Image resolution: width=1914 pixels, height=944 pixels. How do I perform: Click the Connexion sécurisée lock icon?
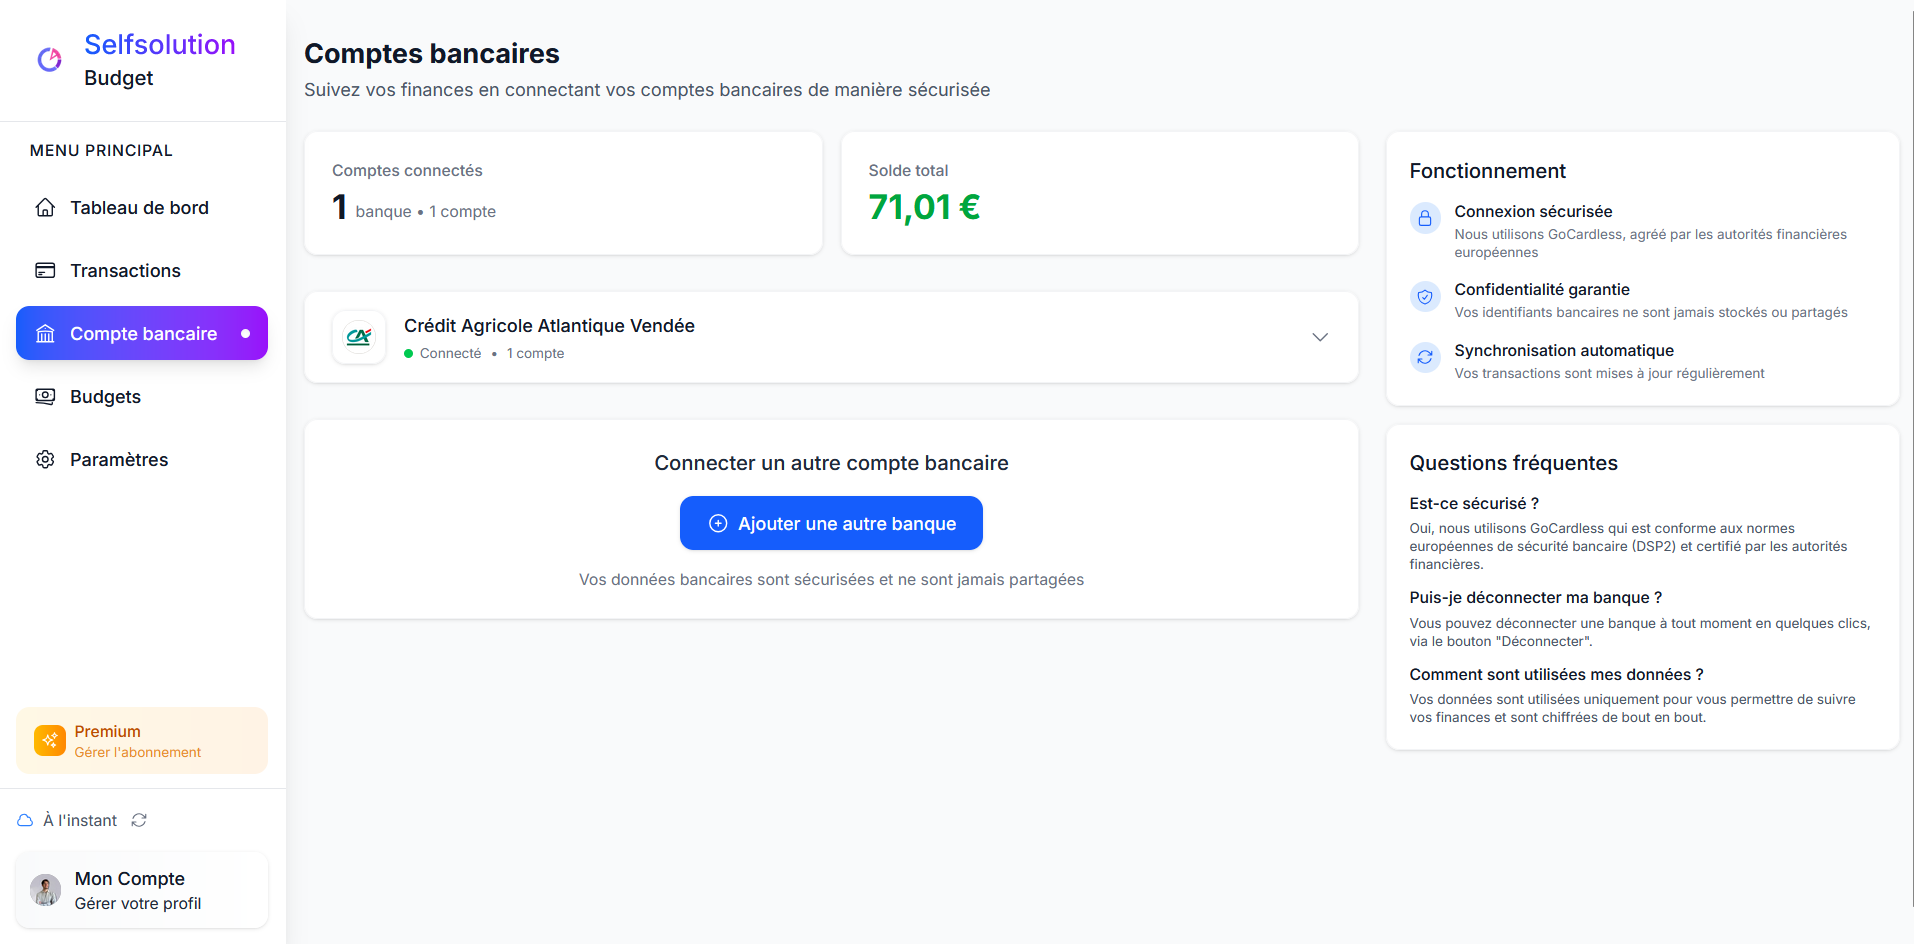pos(1425,218)
